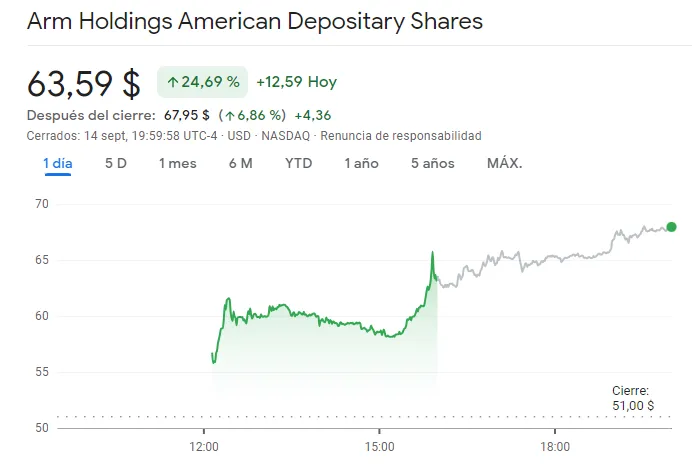Viewport: 692px width, 466px height.
Task: Open the 6 M chart view
Action: [x=240, y=163]
